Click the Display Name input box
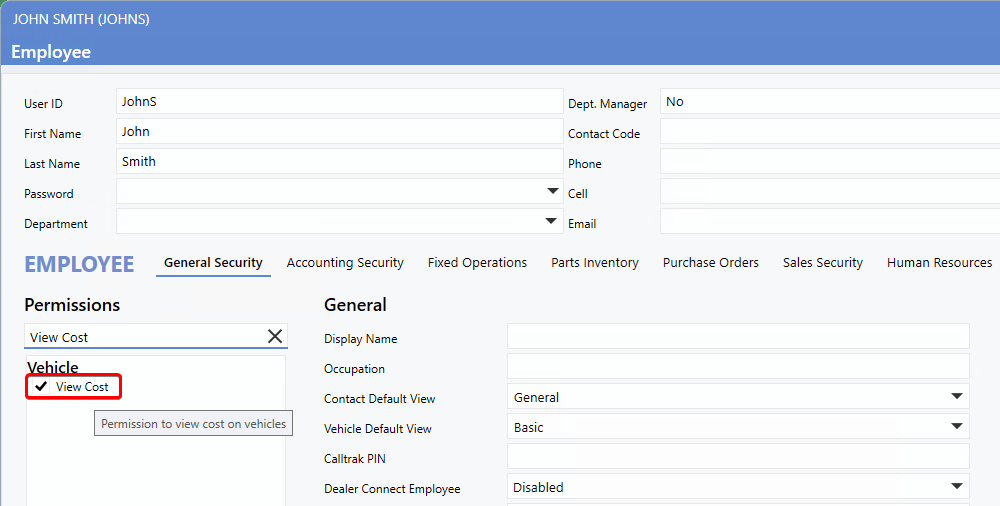This screenshot has width=1000, height=506. tap(738, 337)
